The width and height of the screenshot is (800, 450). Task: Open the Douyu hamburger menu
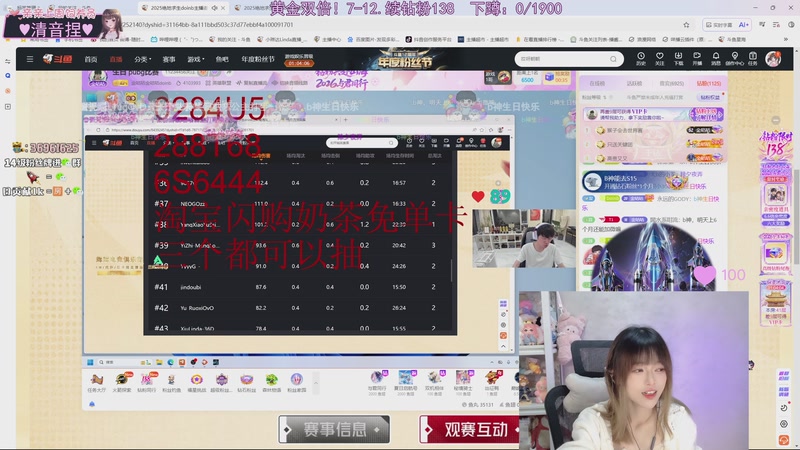[30, 59]
